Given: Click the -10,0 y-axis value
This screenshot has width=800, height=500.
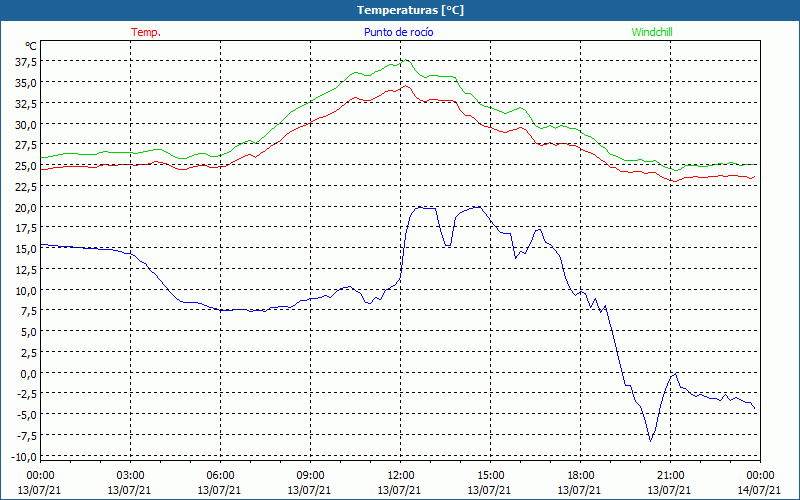Looking at the screenshot, I should (x=24, y=456).
